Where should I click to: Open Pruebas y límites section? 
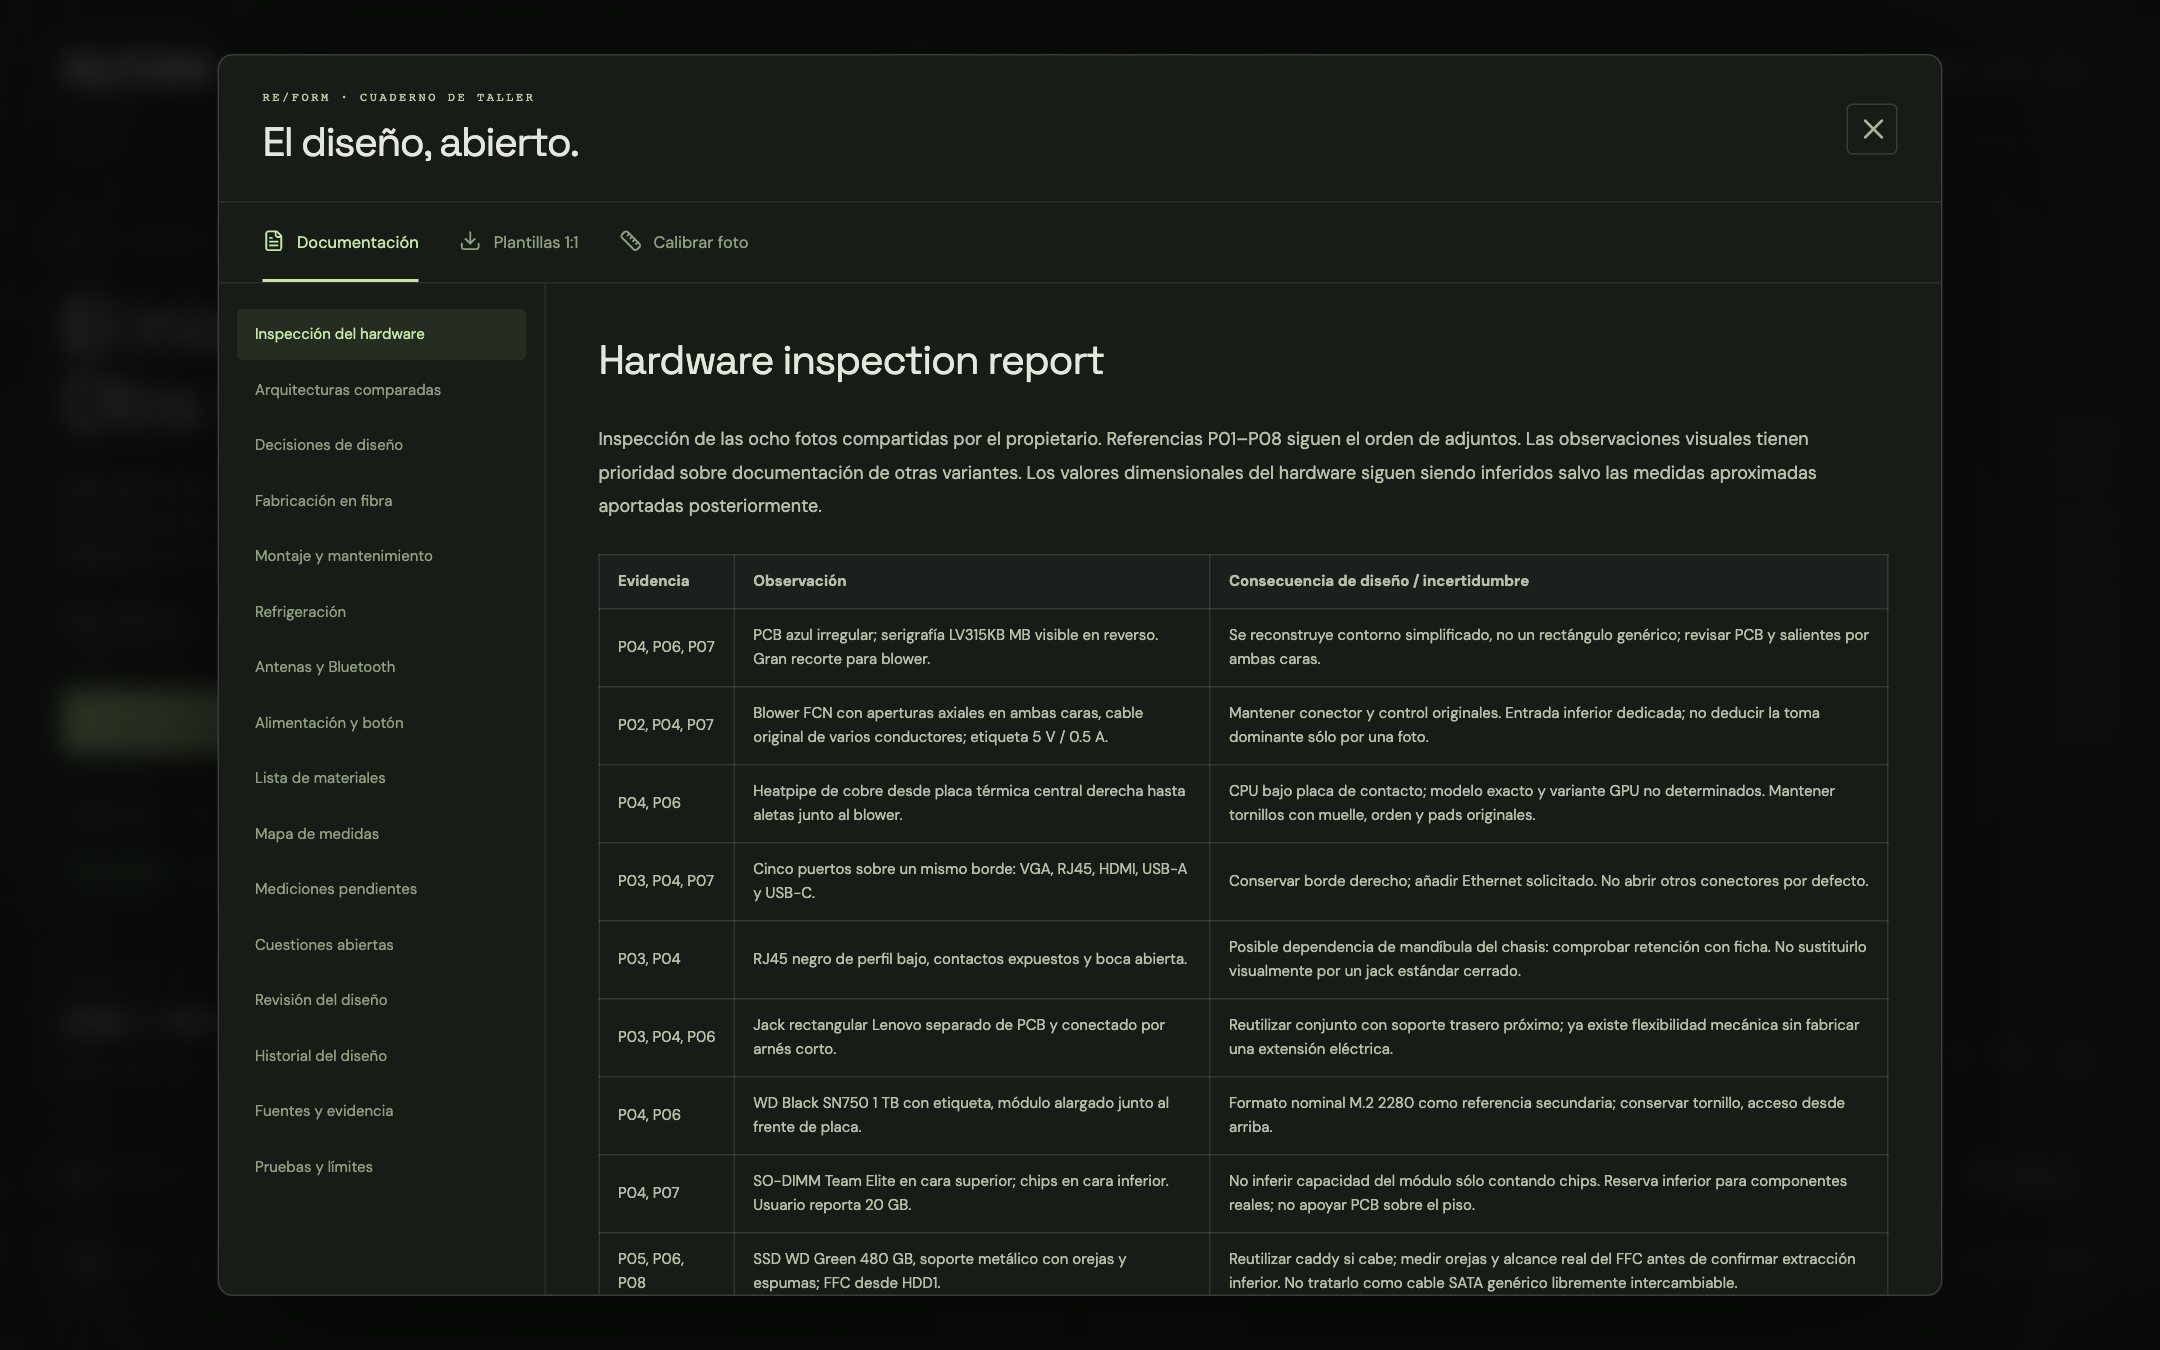[x=381, y=1167]
